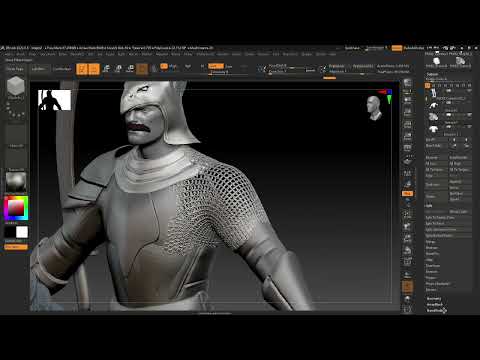Adjust the Z Intensity slider
The height and width of the screenshot is (360, 480).
(x=228, y=72)
